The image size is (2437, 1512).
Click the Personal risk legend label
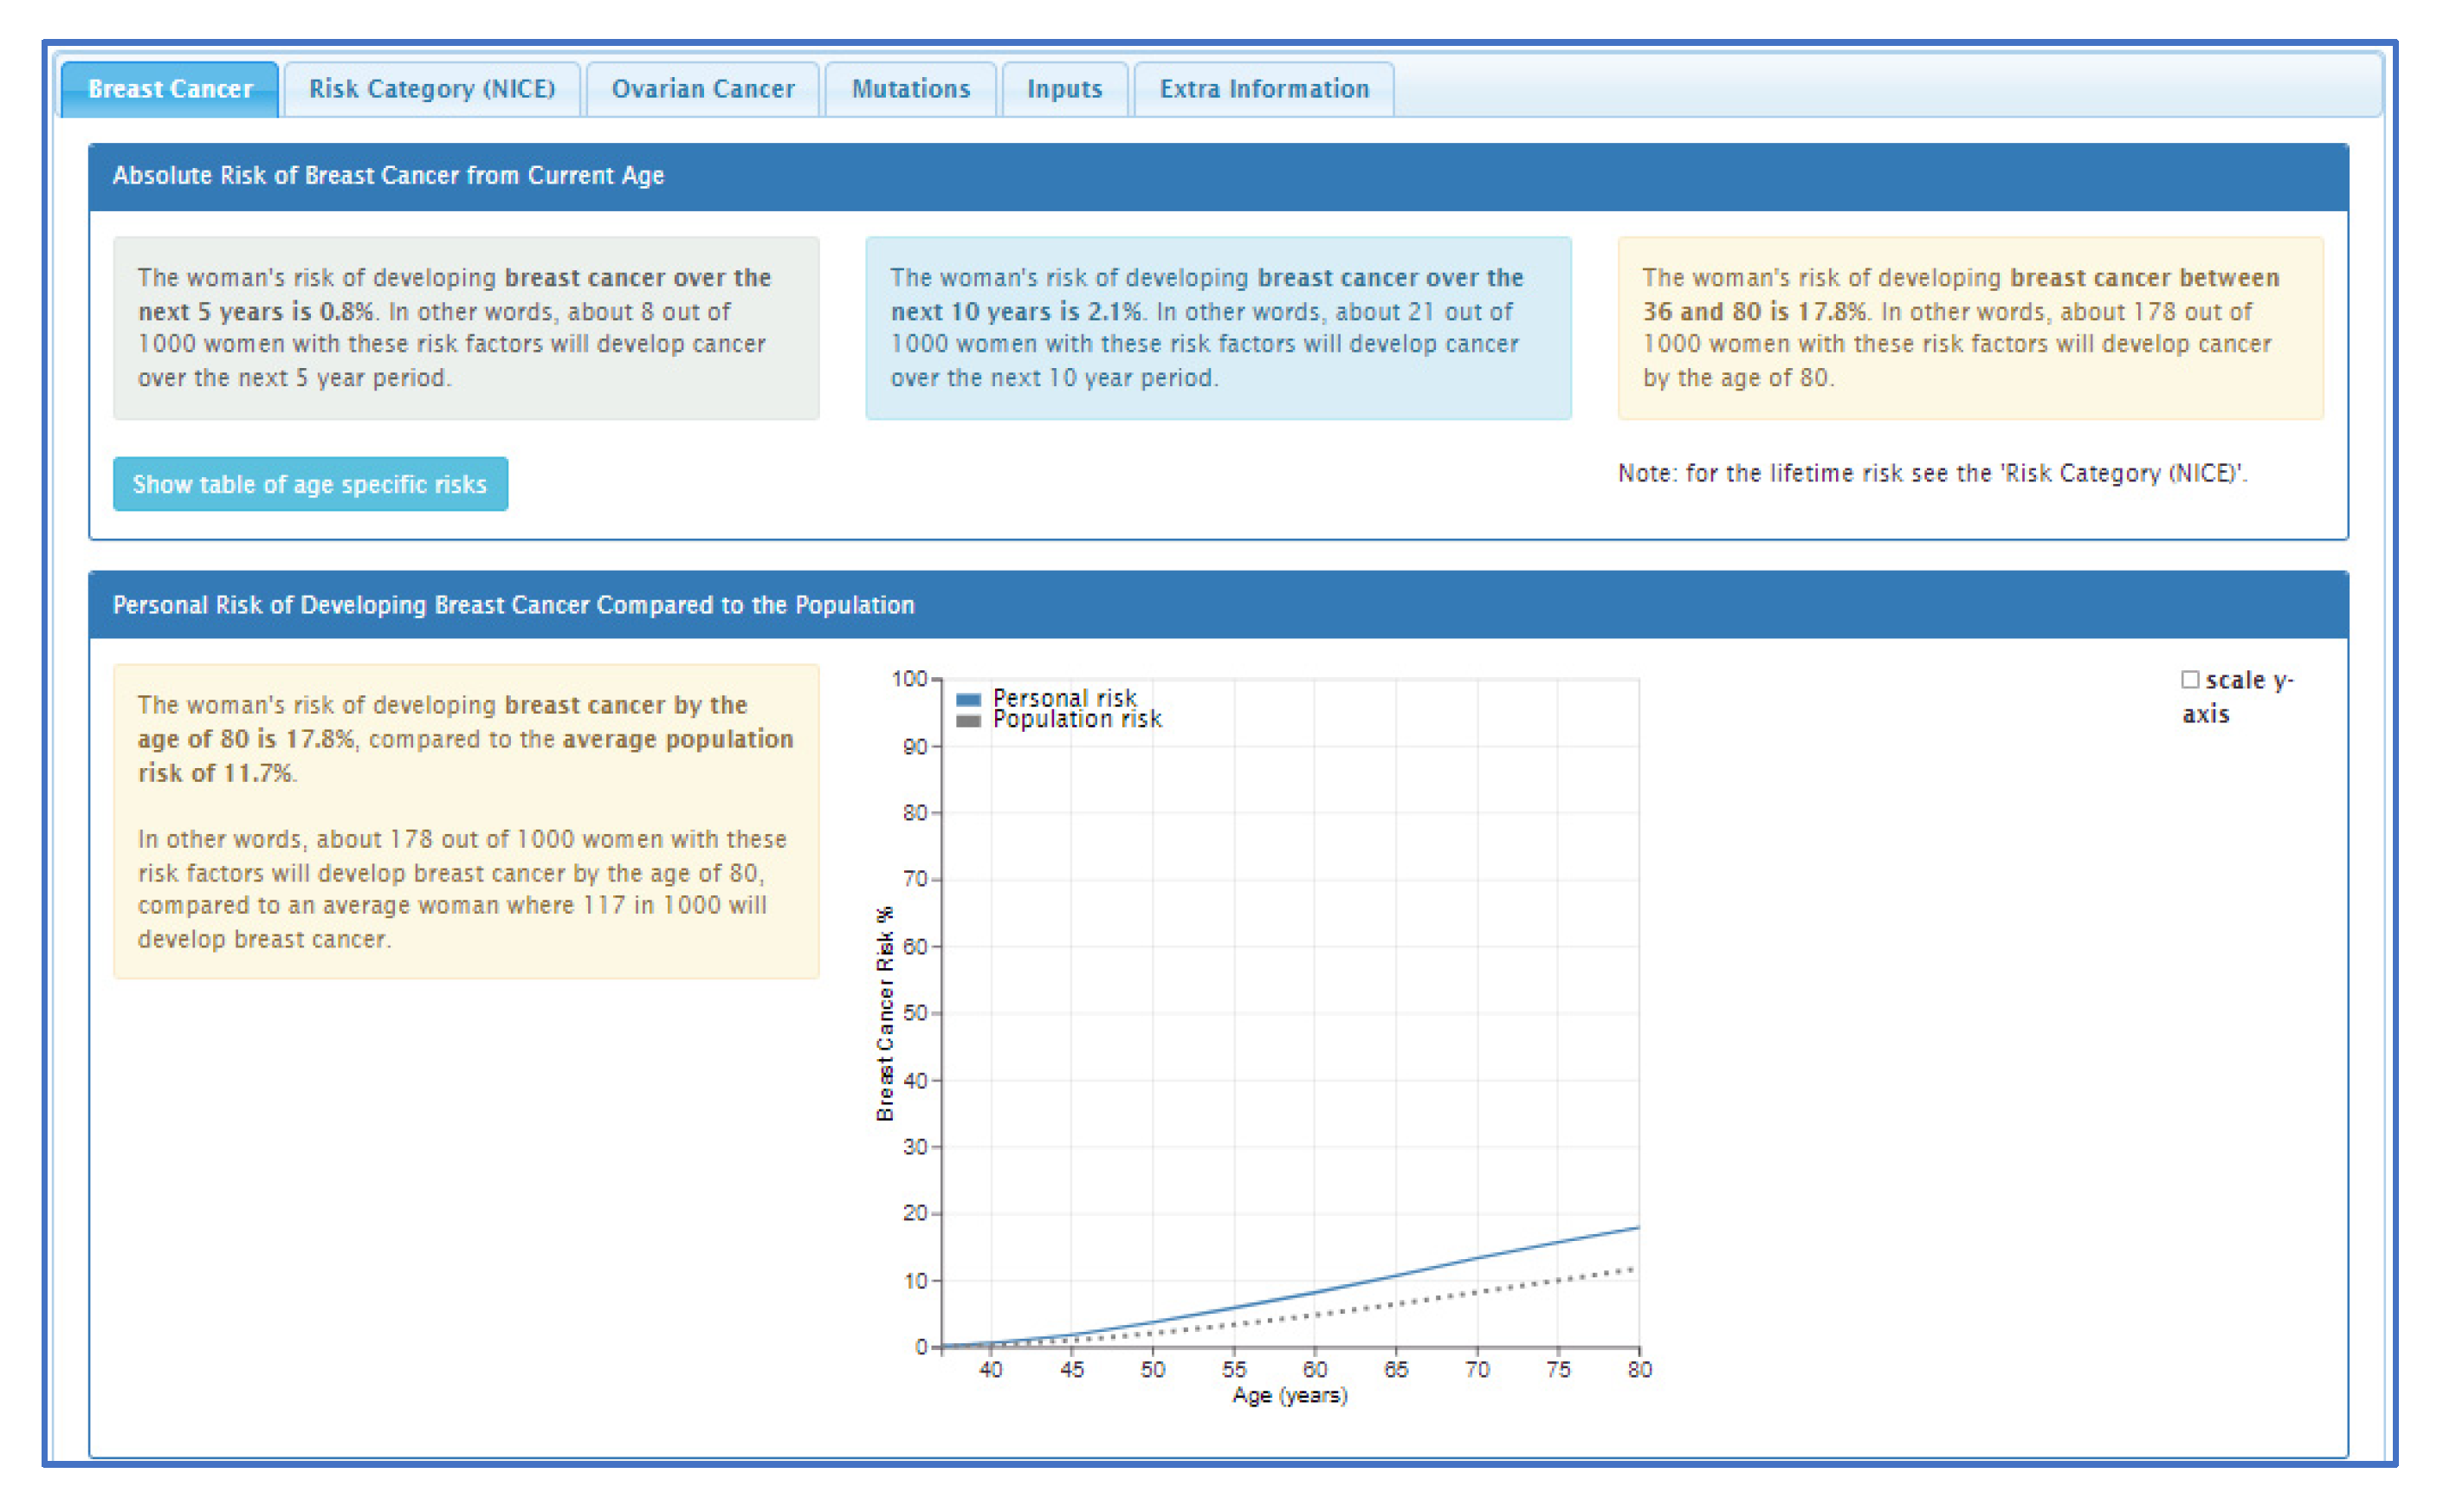(1064, 697)
